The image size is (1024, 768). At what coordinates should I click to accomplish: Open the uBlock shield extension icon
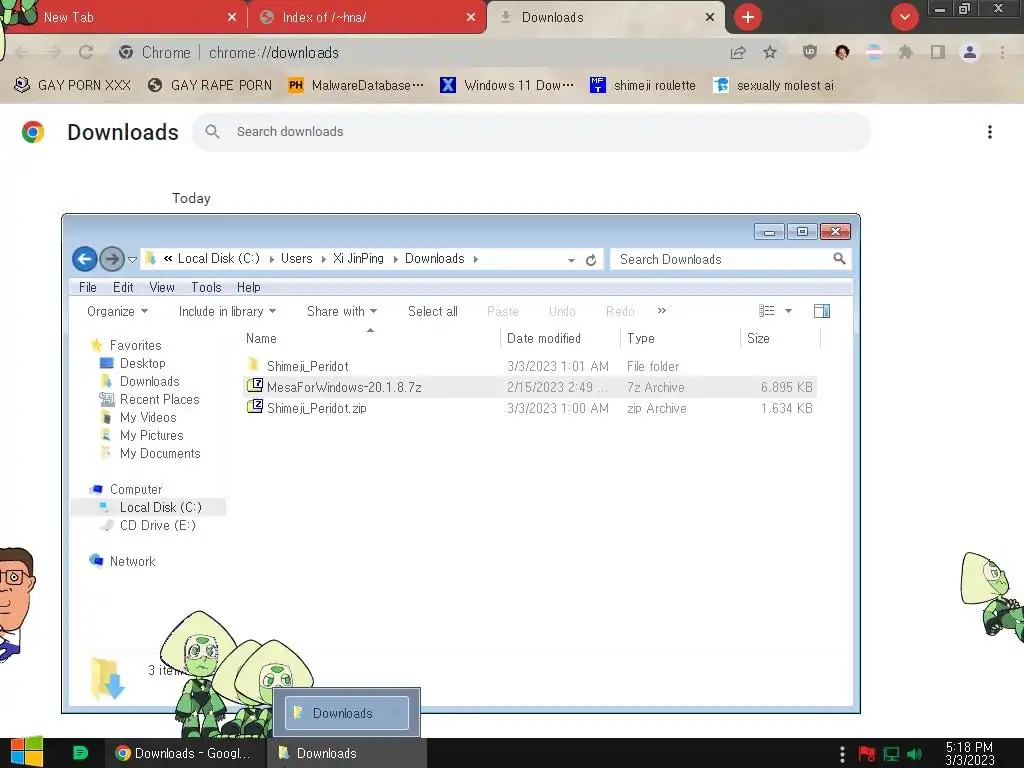coord(810,52)
